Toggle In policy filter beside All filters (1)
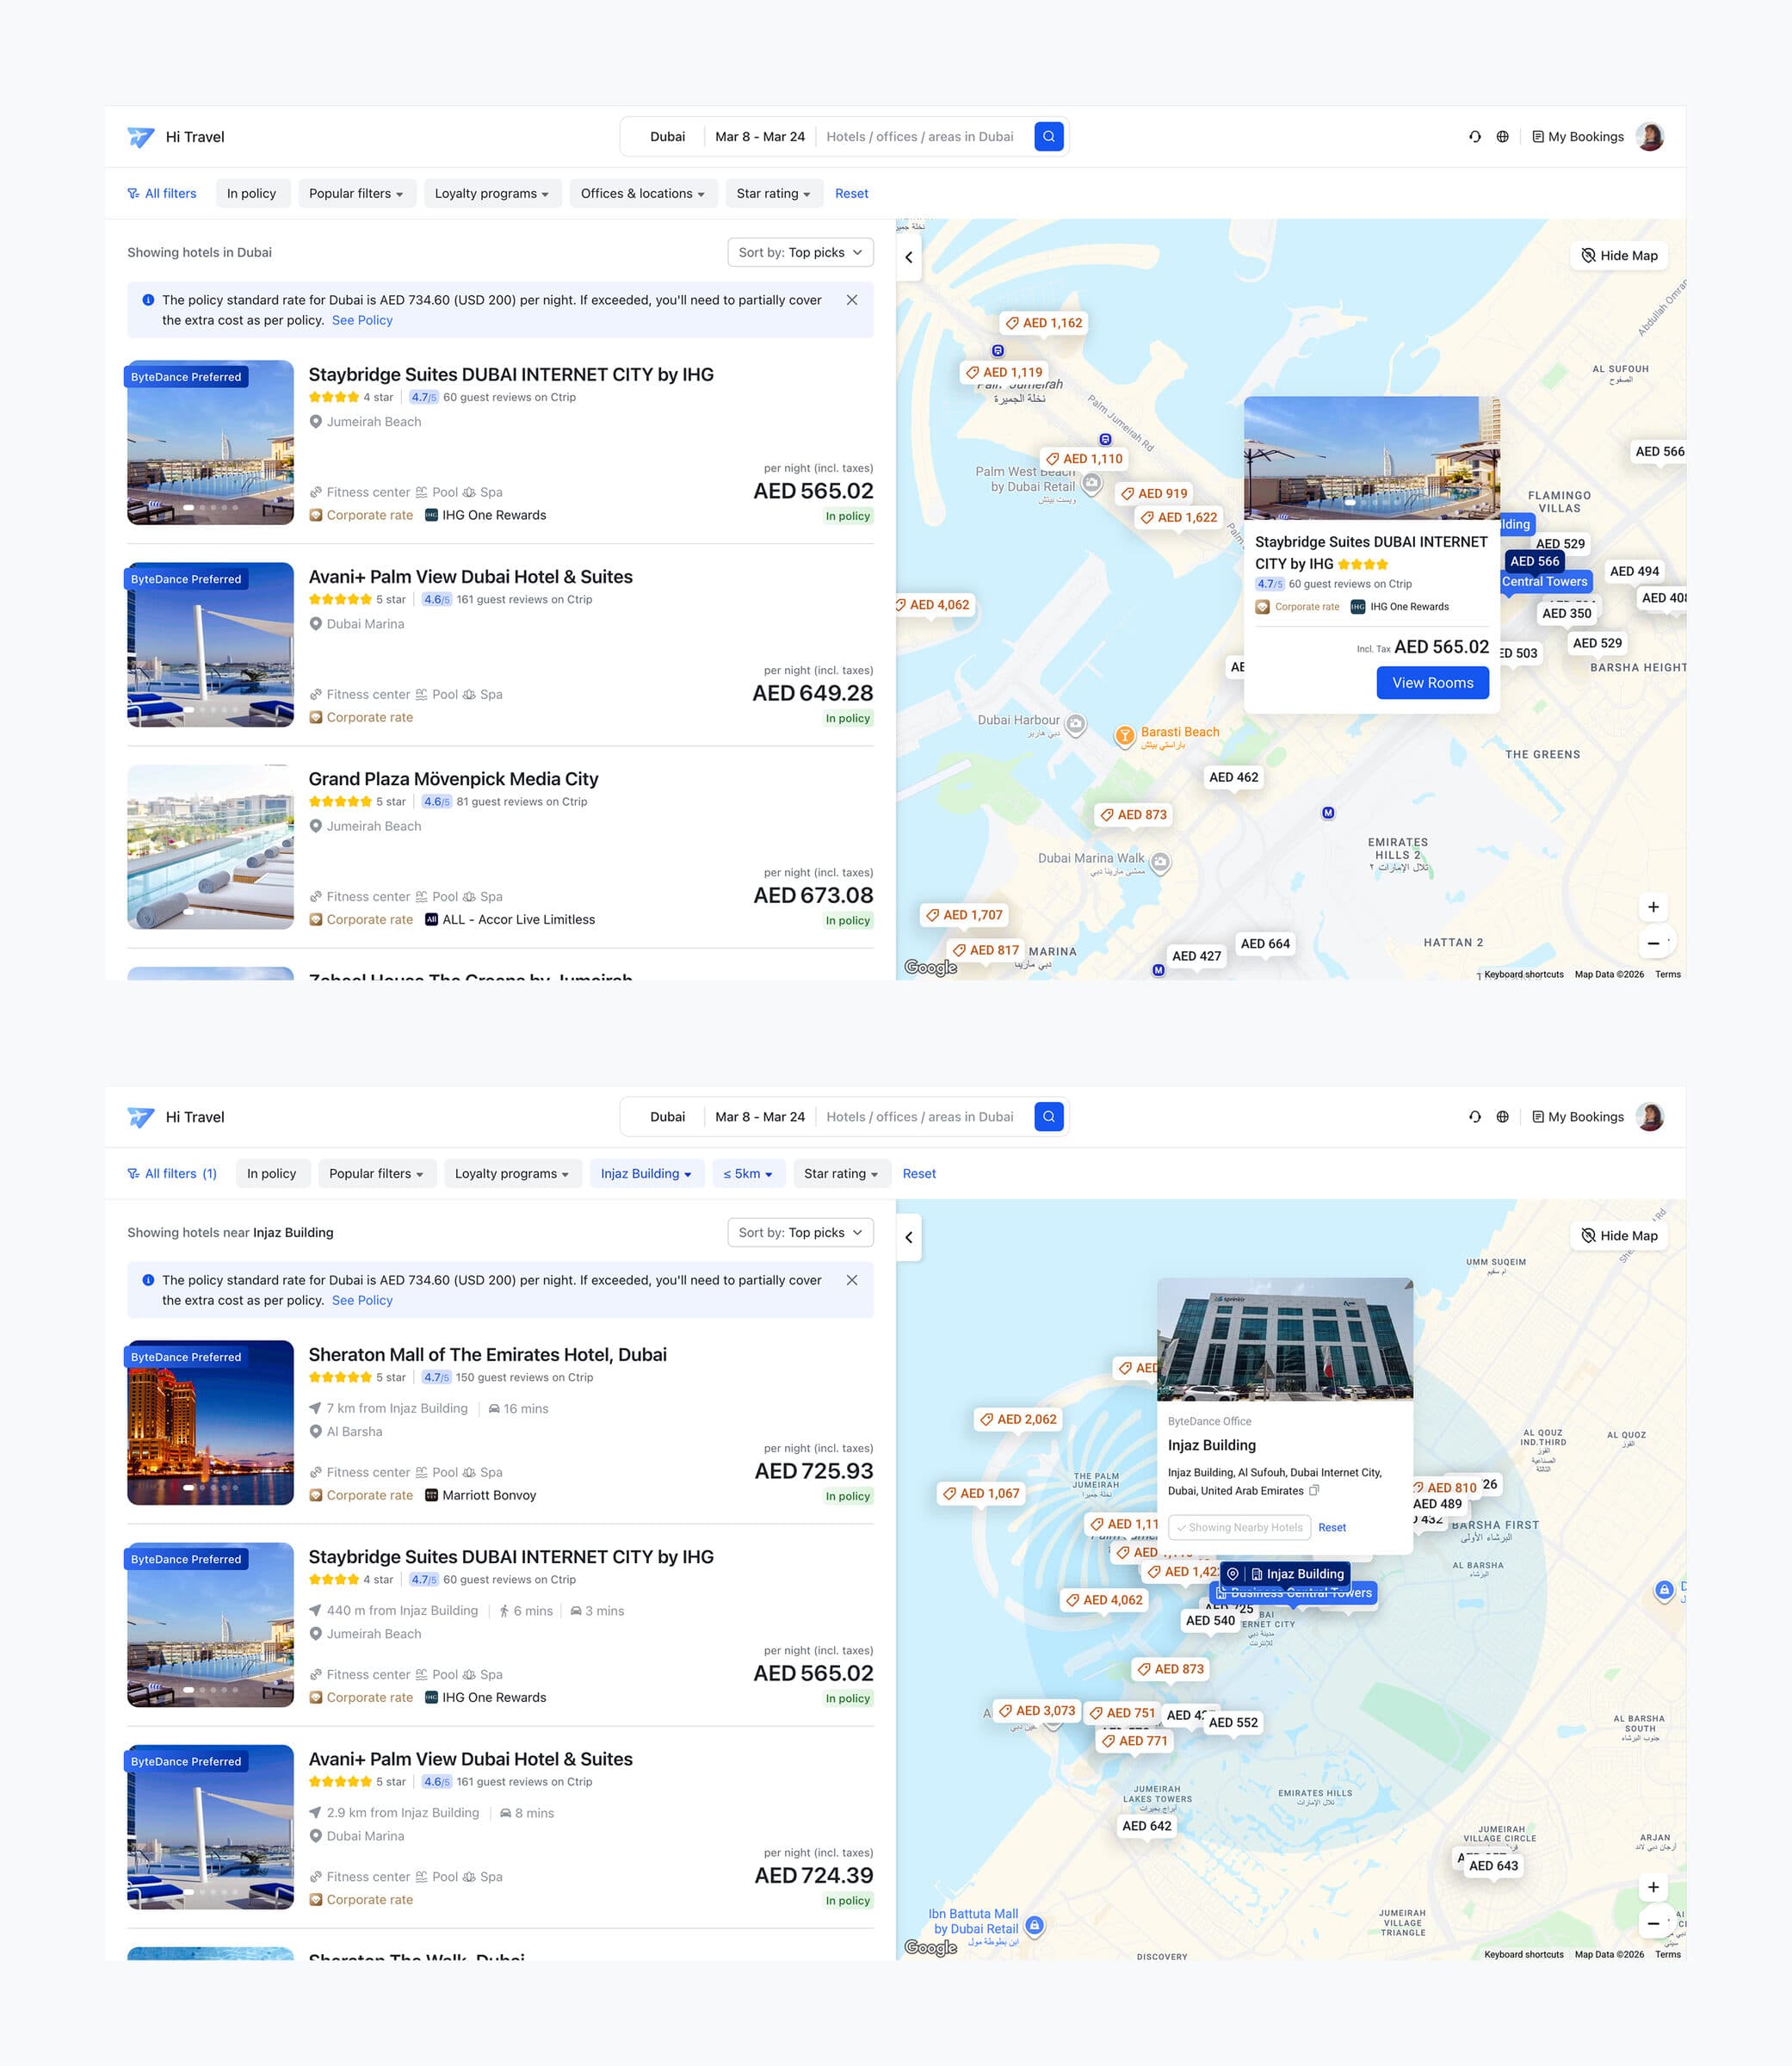The height and width of the screenshot is (2066, 1792). click(x=271, y=1174)
